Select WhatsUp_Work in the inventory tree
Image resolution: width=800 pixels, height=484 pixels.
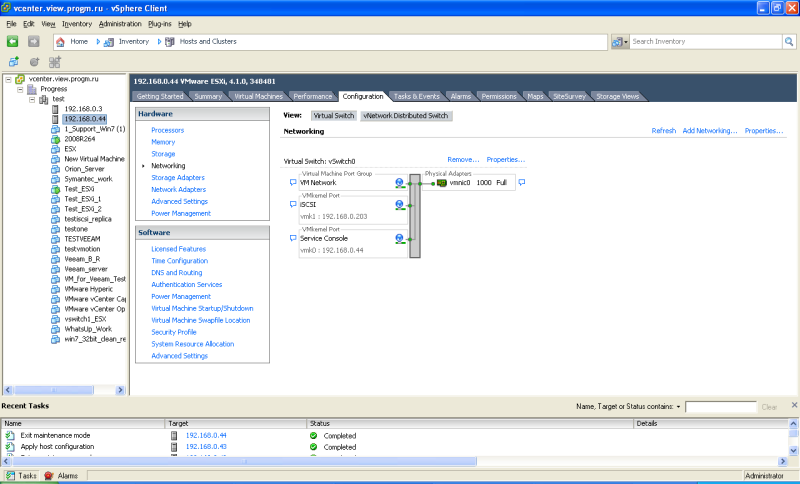coord(88,329)
